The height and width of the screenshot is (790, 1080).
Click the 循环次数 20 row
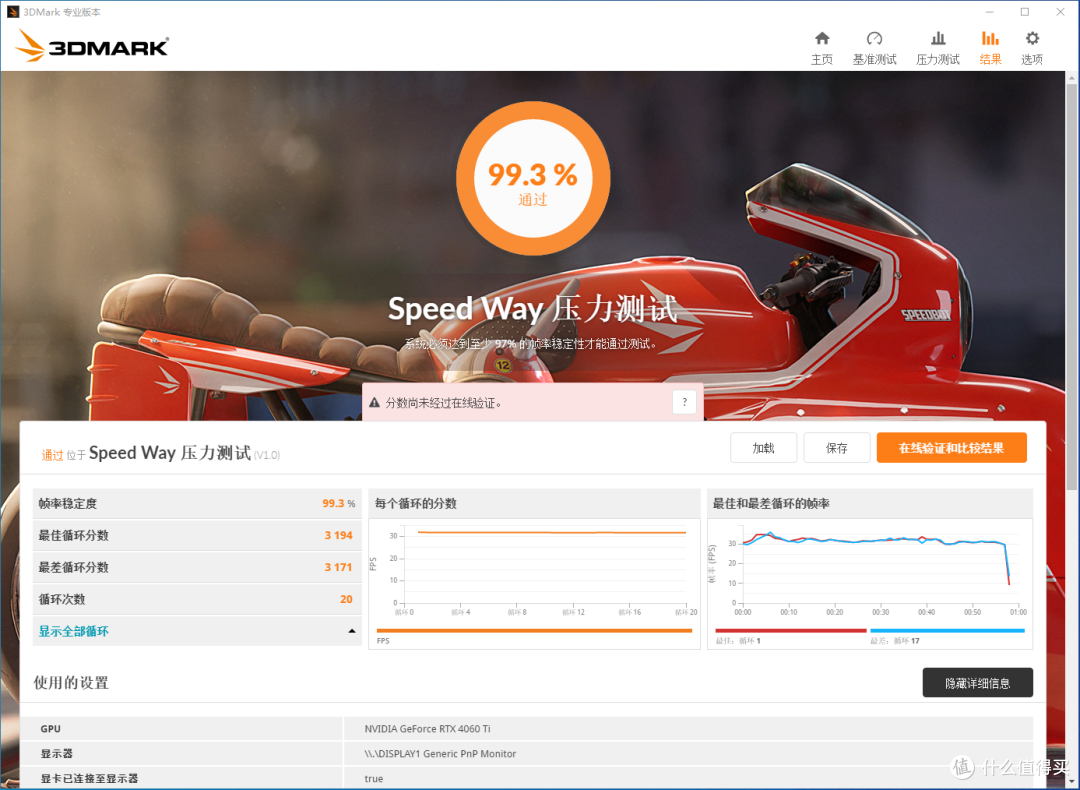point(197,599)
